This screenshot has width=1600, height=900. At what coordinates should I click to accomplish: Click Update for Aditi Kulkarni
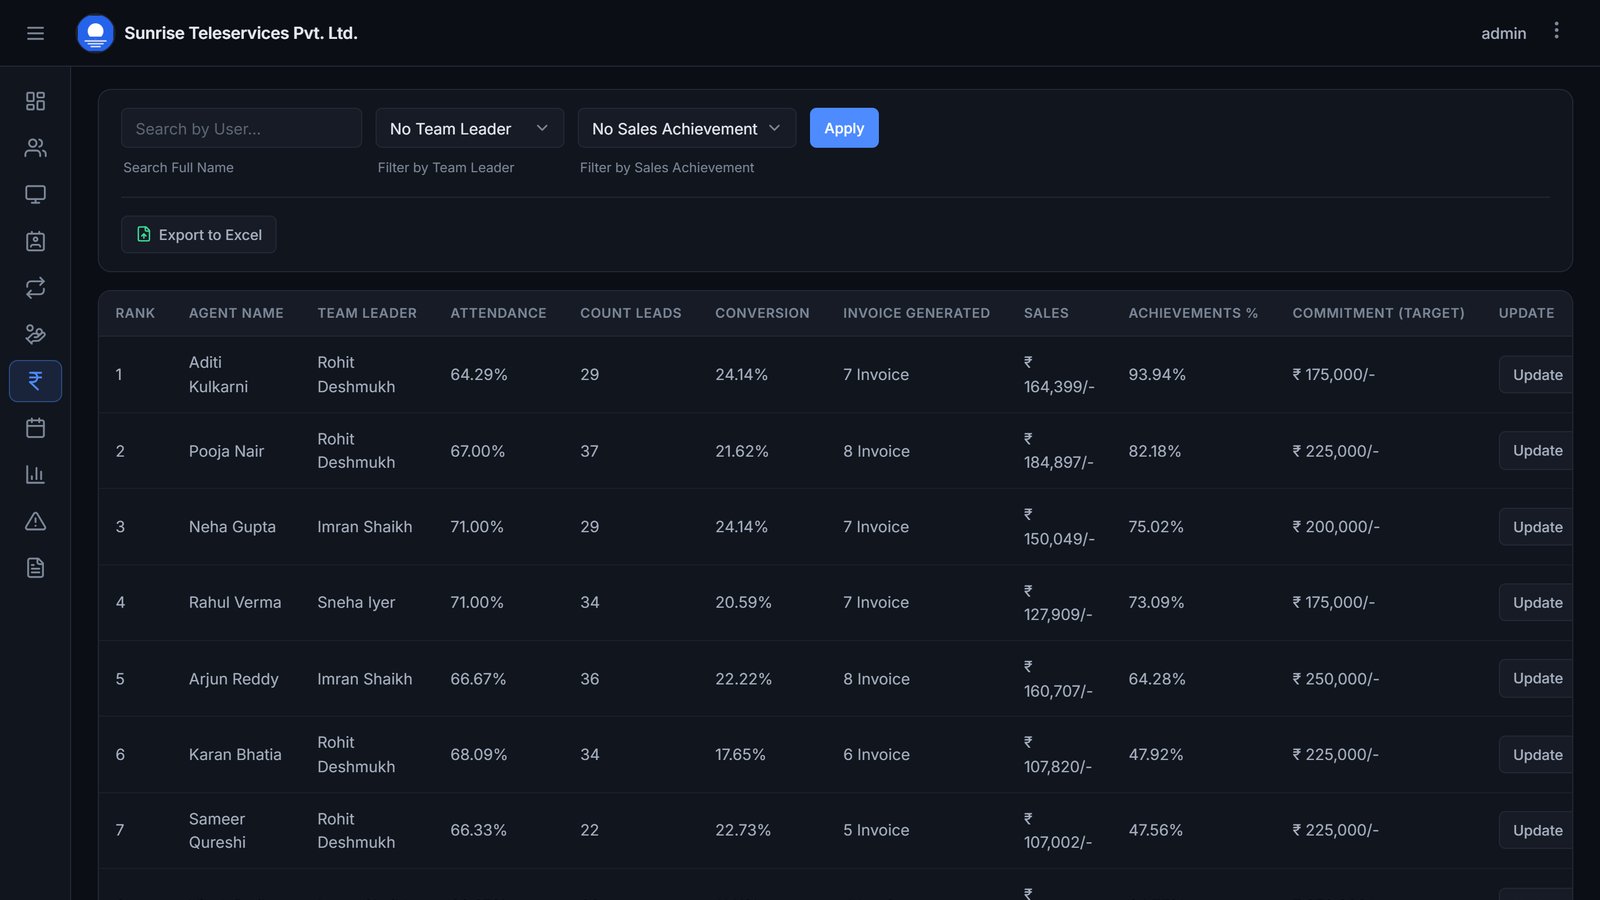click(1536, 375)
